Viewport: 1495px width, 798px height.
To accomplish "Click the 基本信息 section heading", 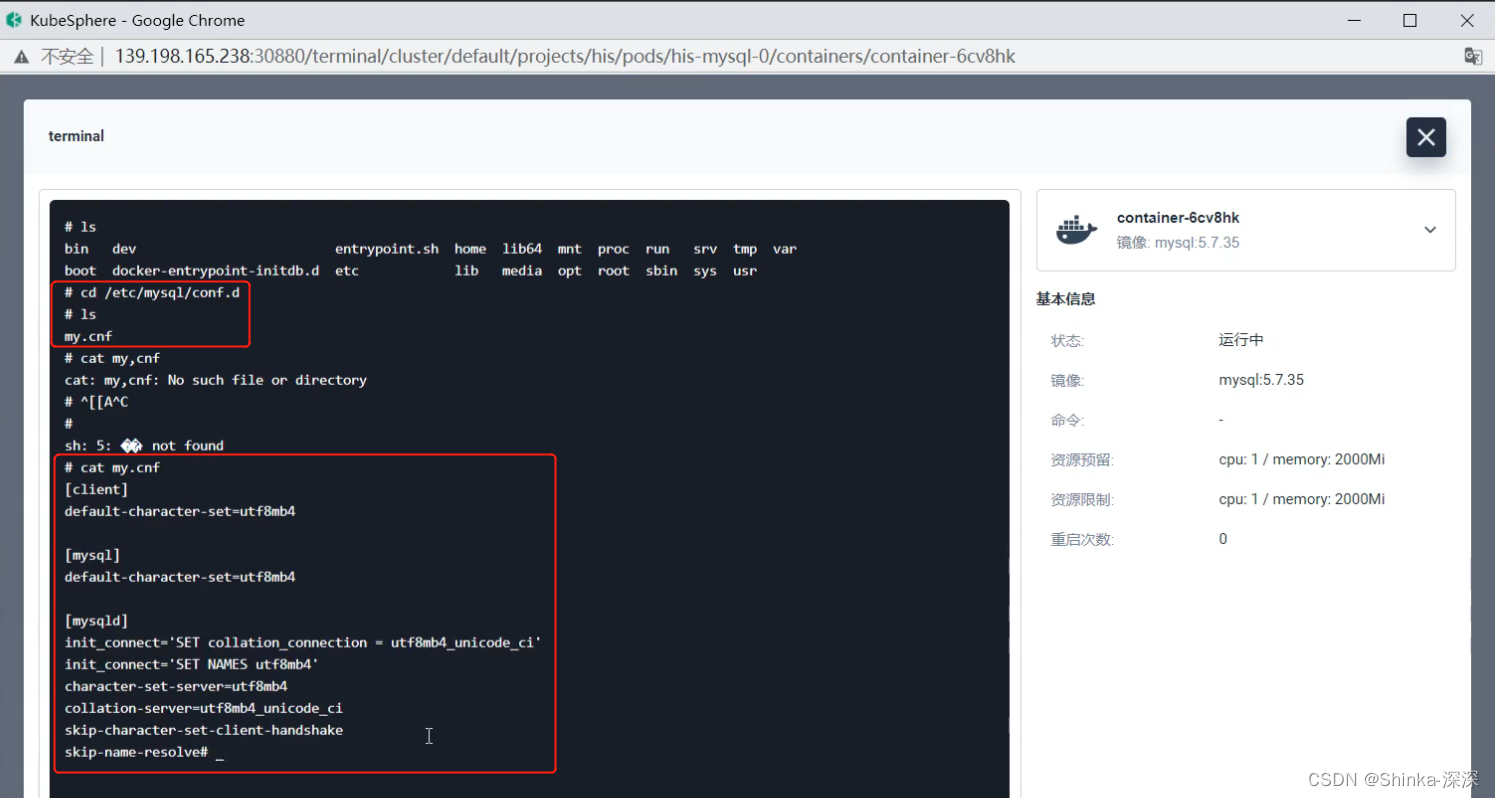I will pos(1066,299).
